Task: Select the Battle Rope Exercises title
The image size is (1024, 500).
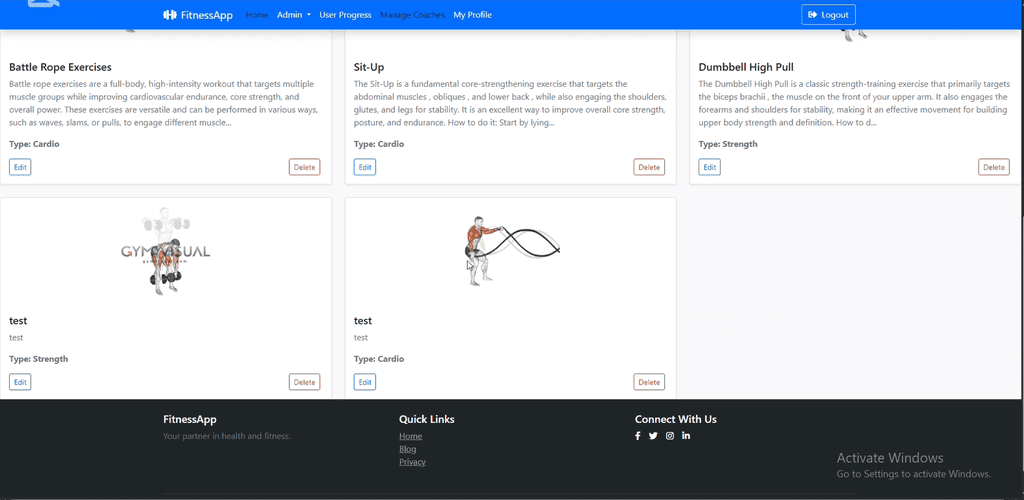Action: click(x=60, y=67)
